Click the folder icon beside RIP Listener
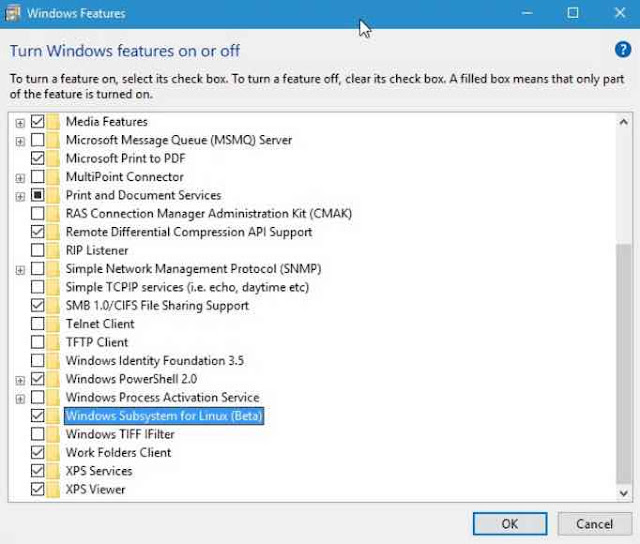Image resolution: width=640 pixels, height=544 pixels. tap(53, 250)
